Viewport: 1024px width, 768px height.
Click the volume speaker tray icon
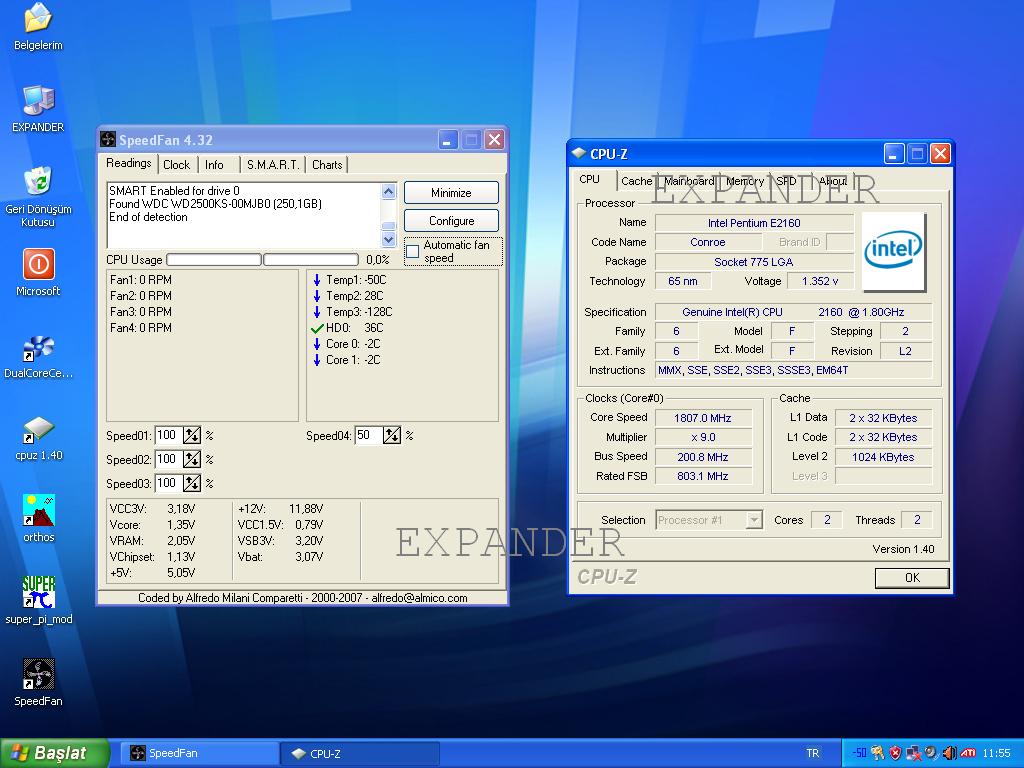(x=950, y=753)
